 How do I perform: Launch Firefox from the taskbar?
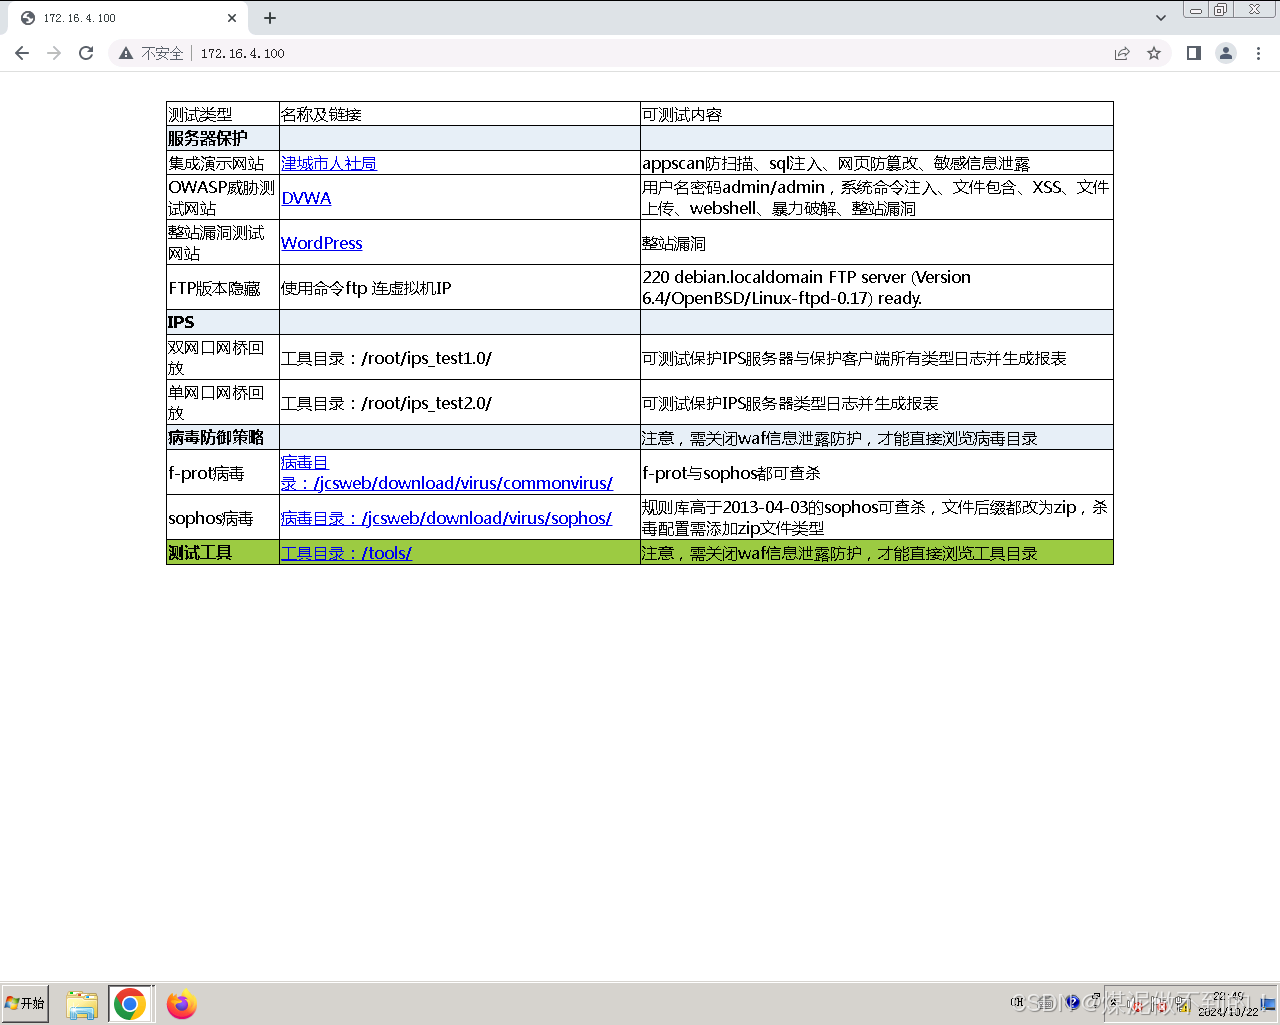pos(182,1004)
